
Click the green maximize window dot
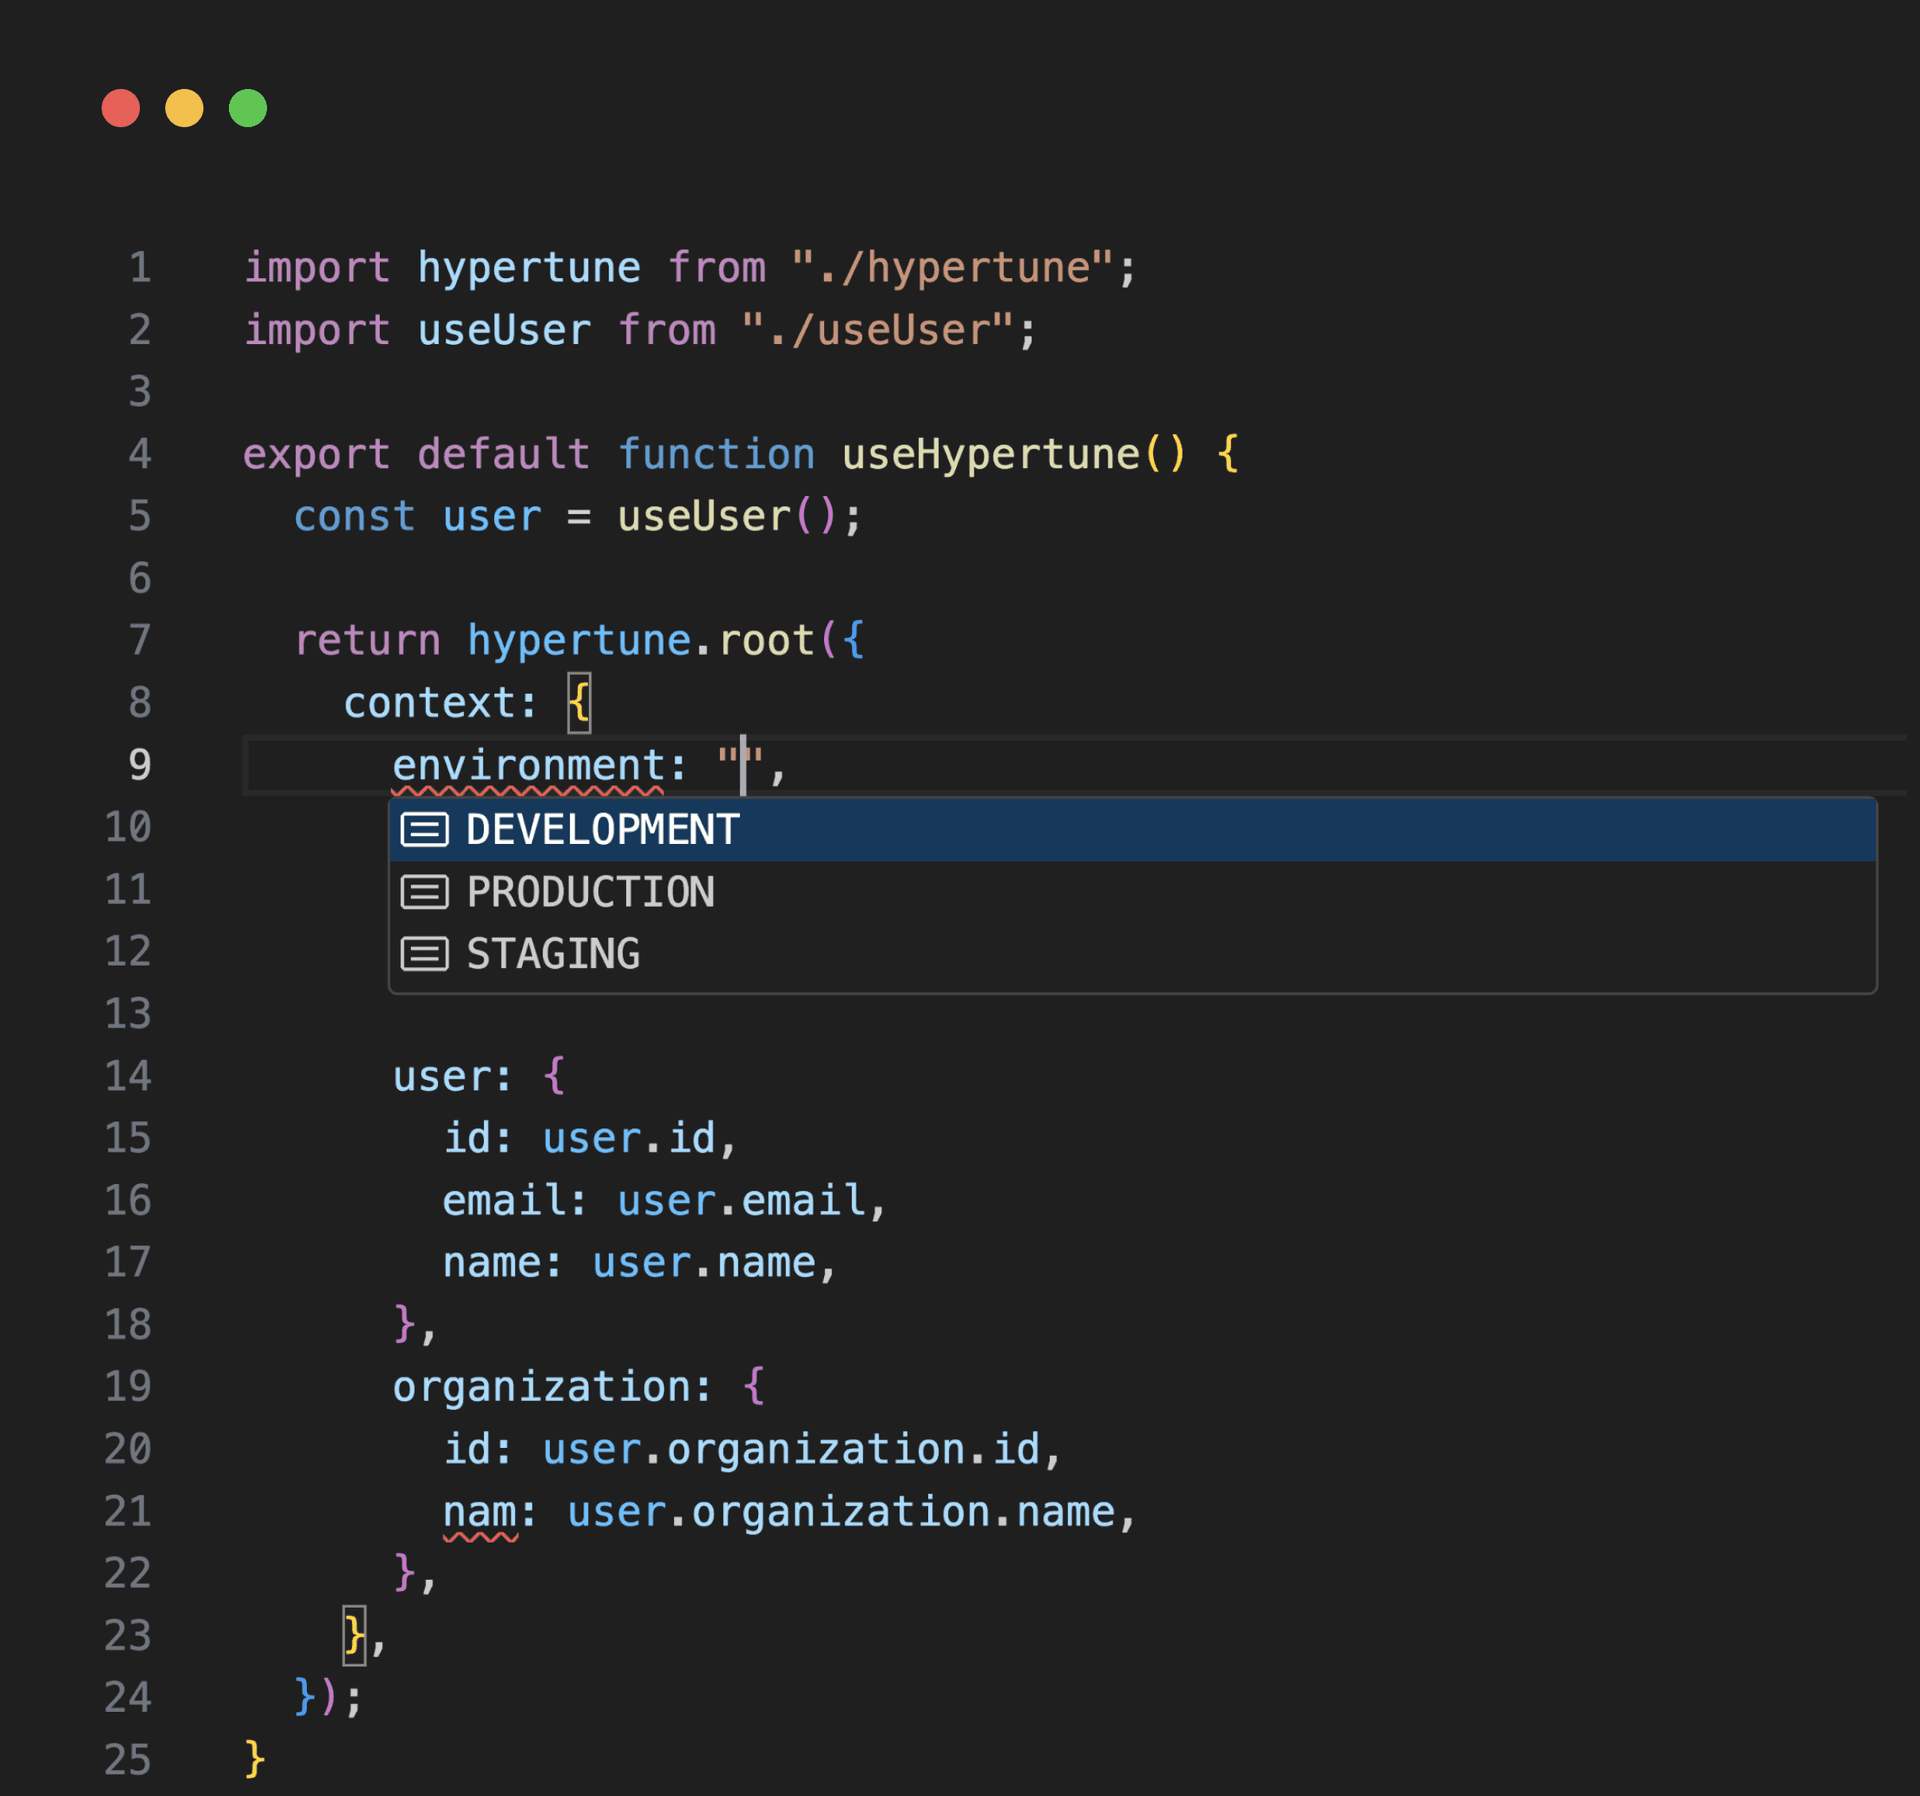pos(248,108)
